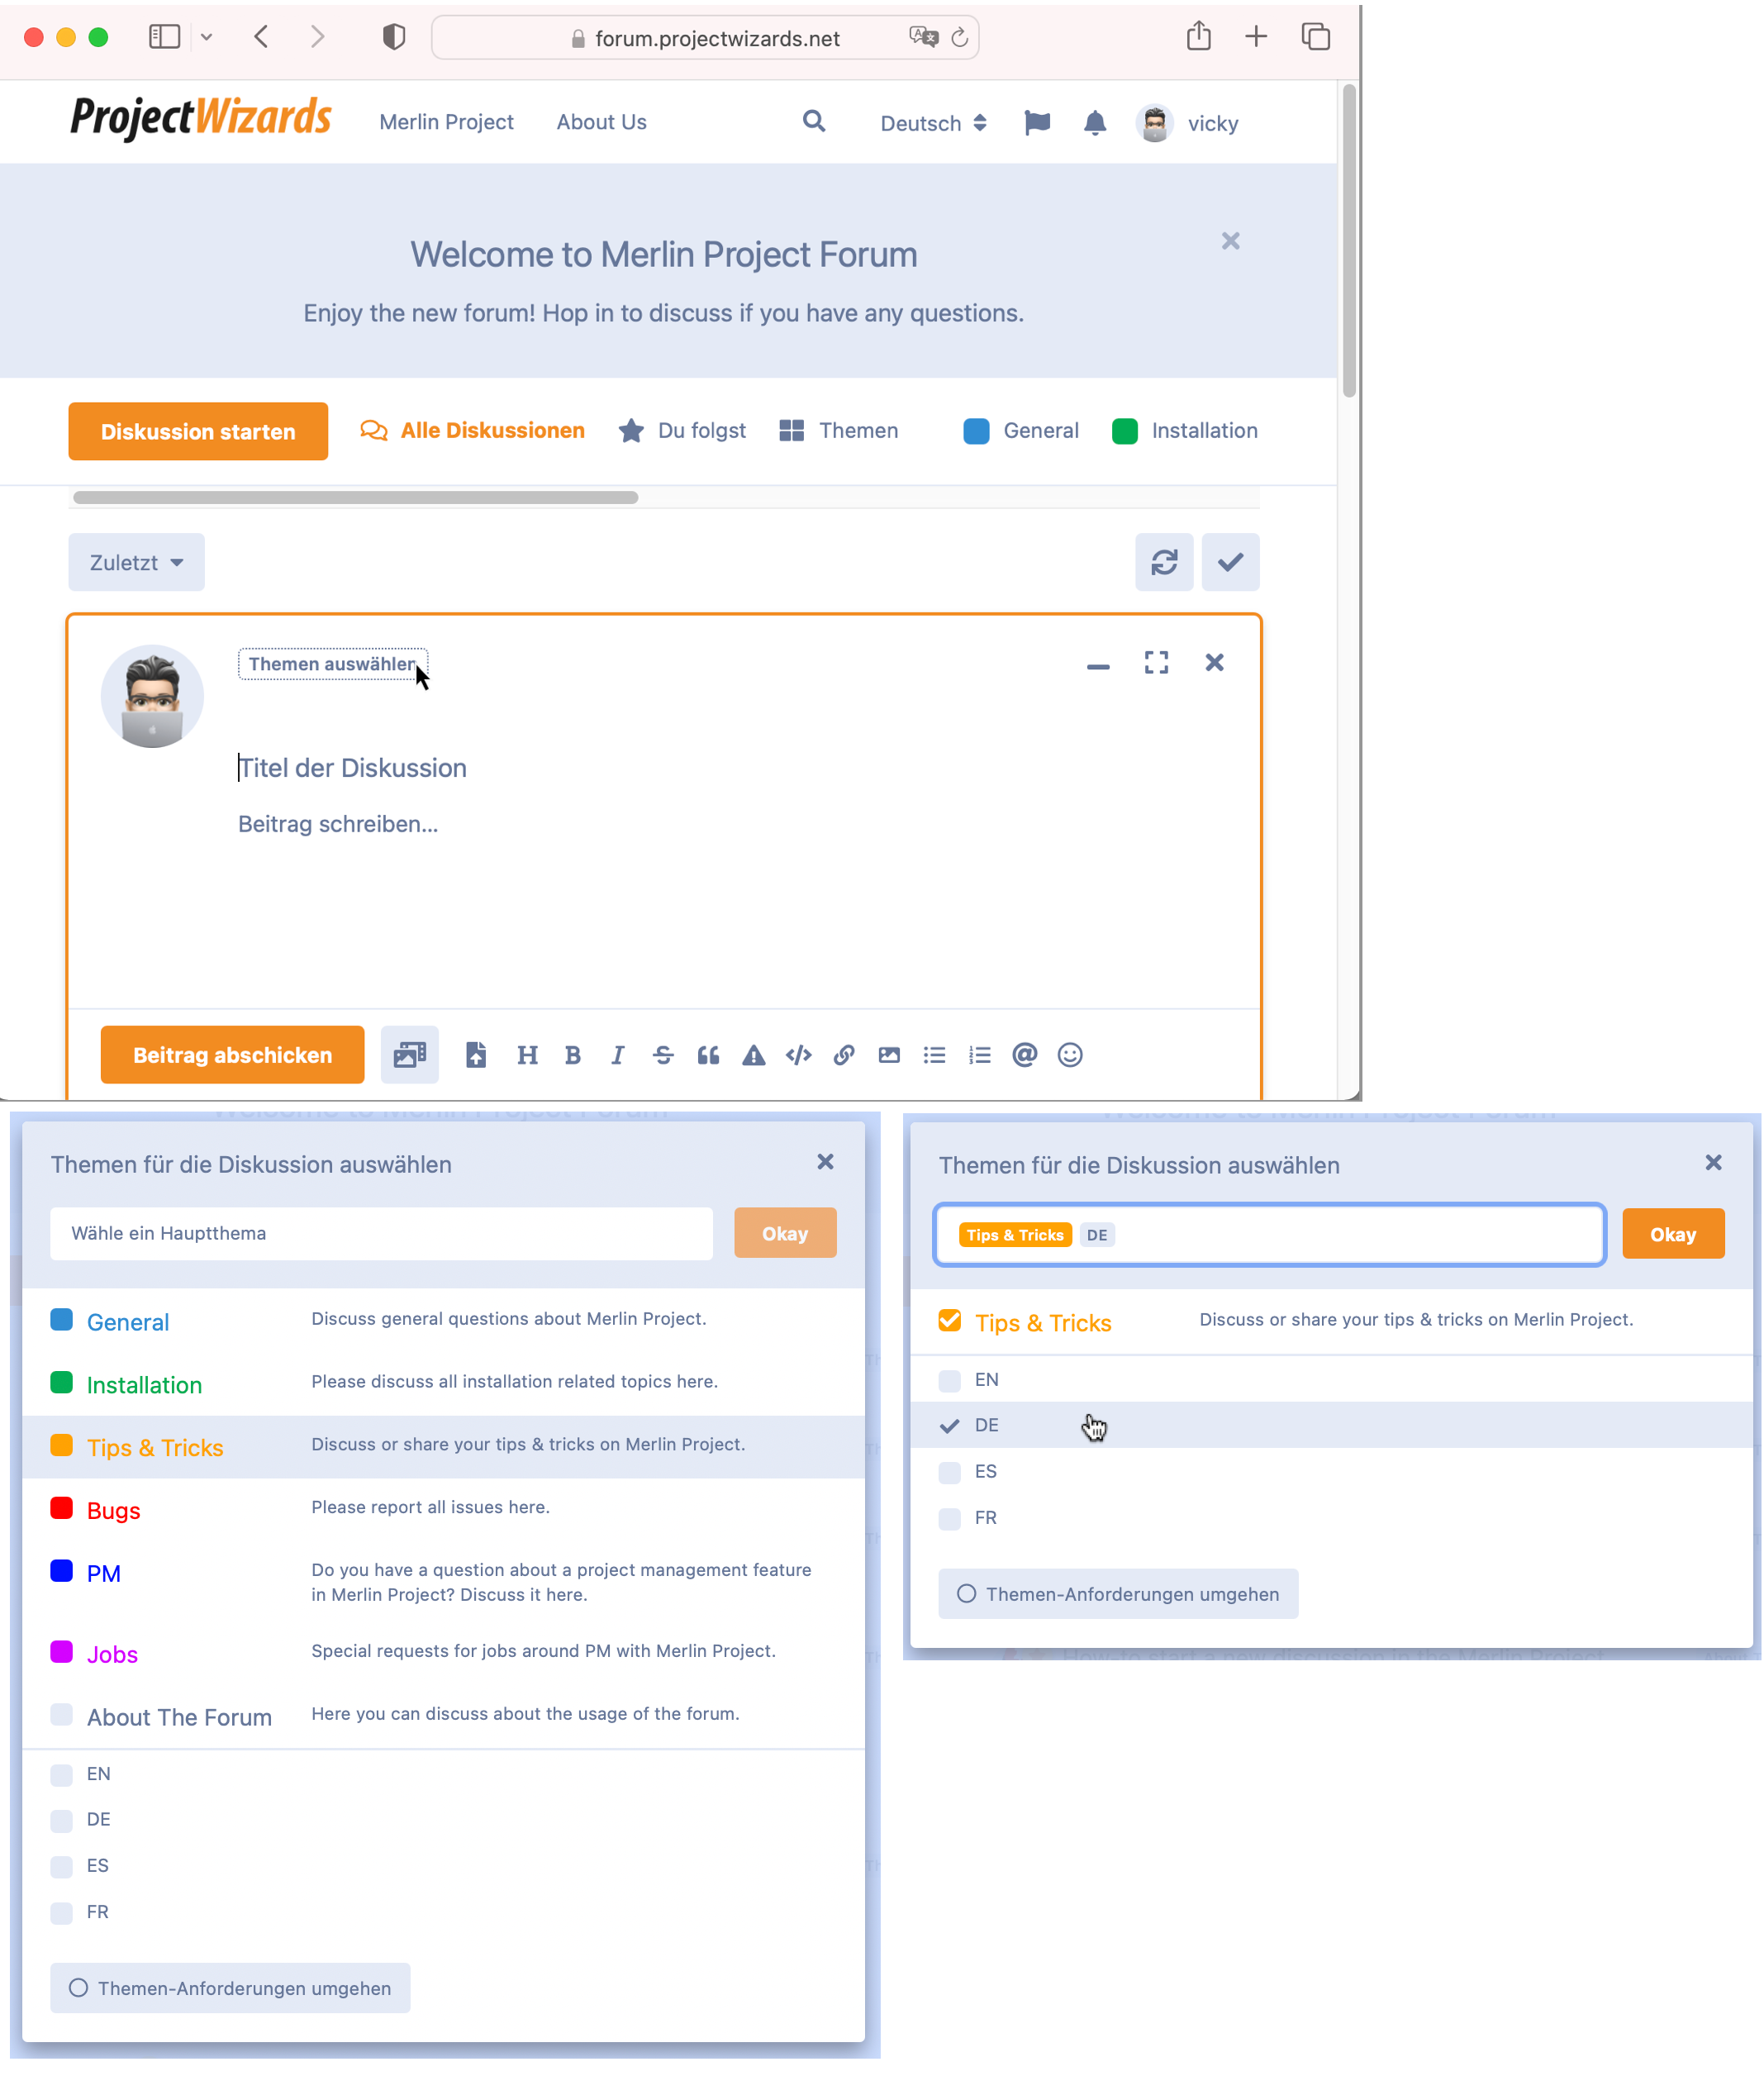Open a new tab with plus icon
Screen dimensions: 1764x2076
pyautogui.click(x=1256, y=37)
